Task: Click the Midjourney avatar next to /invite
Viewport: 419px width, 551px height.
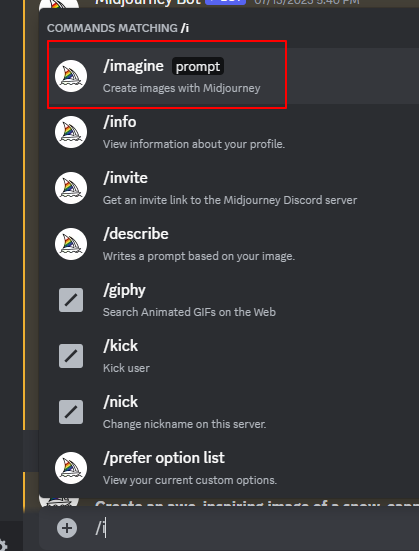Action: pyautogui.click(x=71, y=188)
